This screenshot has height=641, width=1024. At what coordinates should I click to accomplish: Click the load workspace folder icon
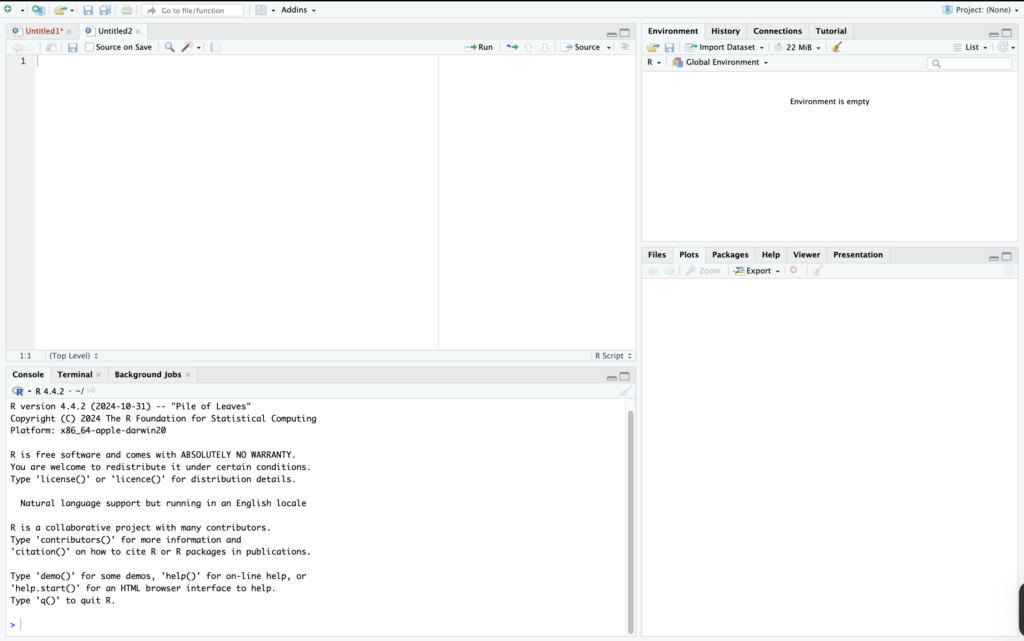tap(652, 47)
